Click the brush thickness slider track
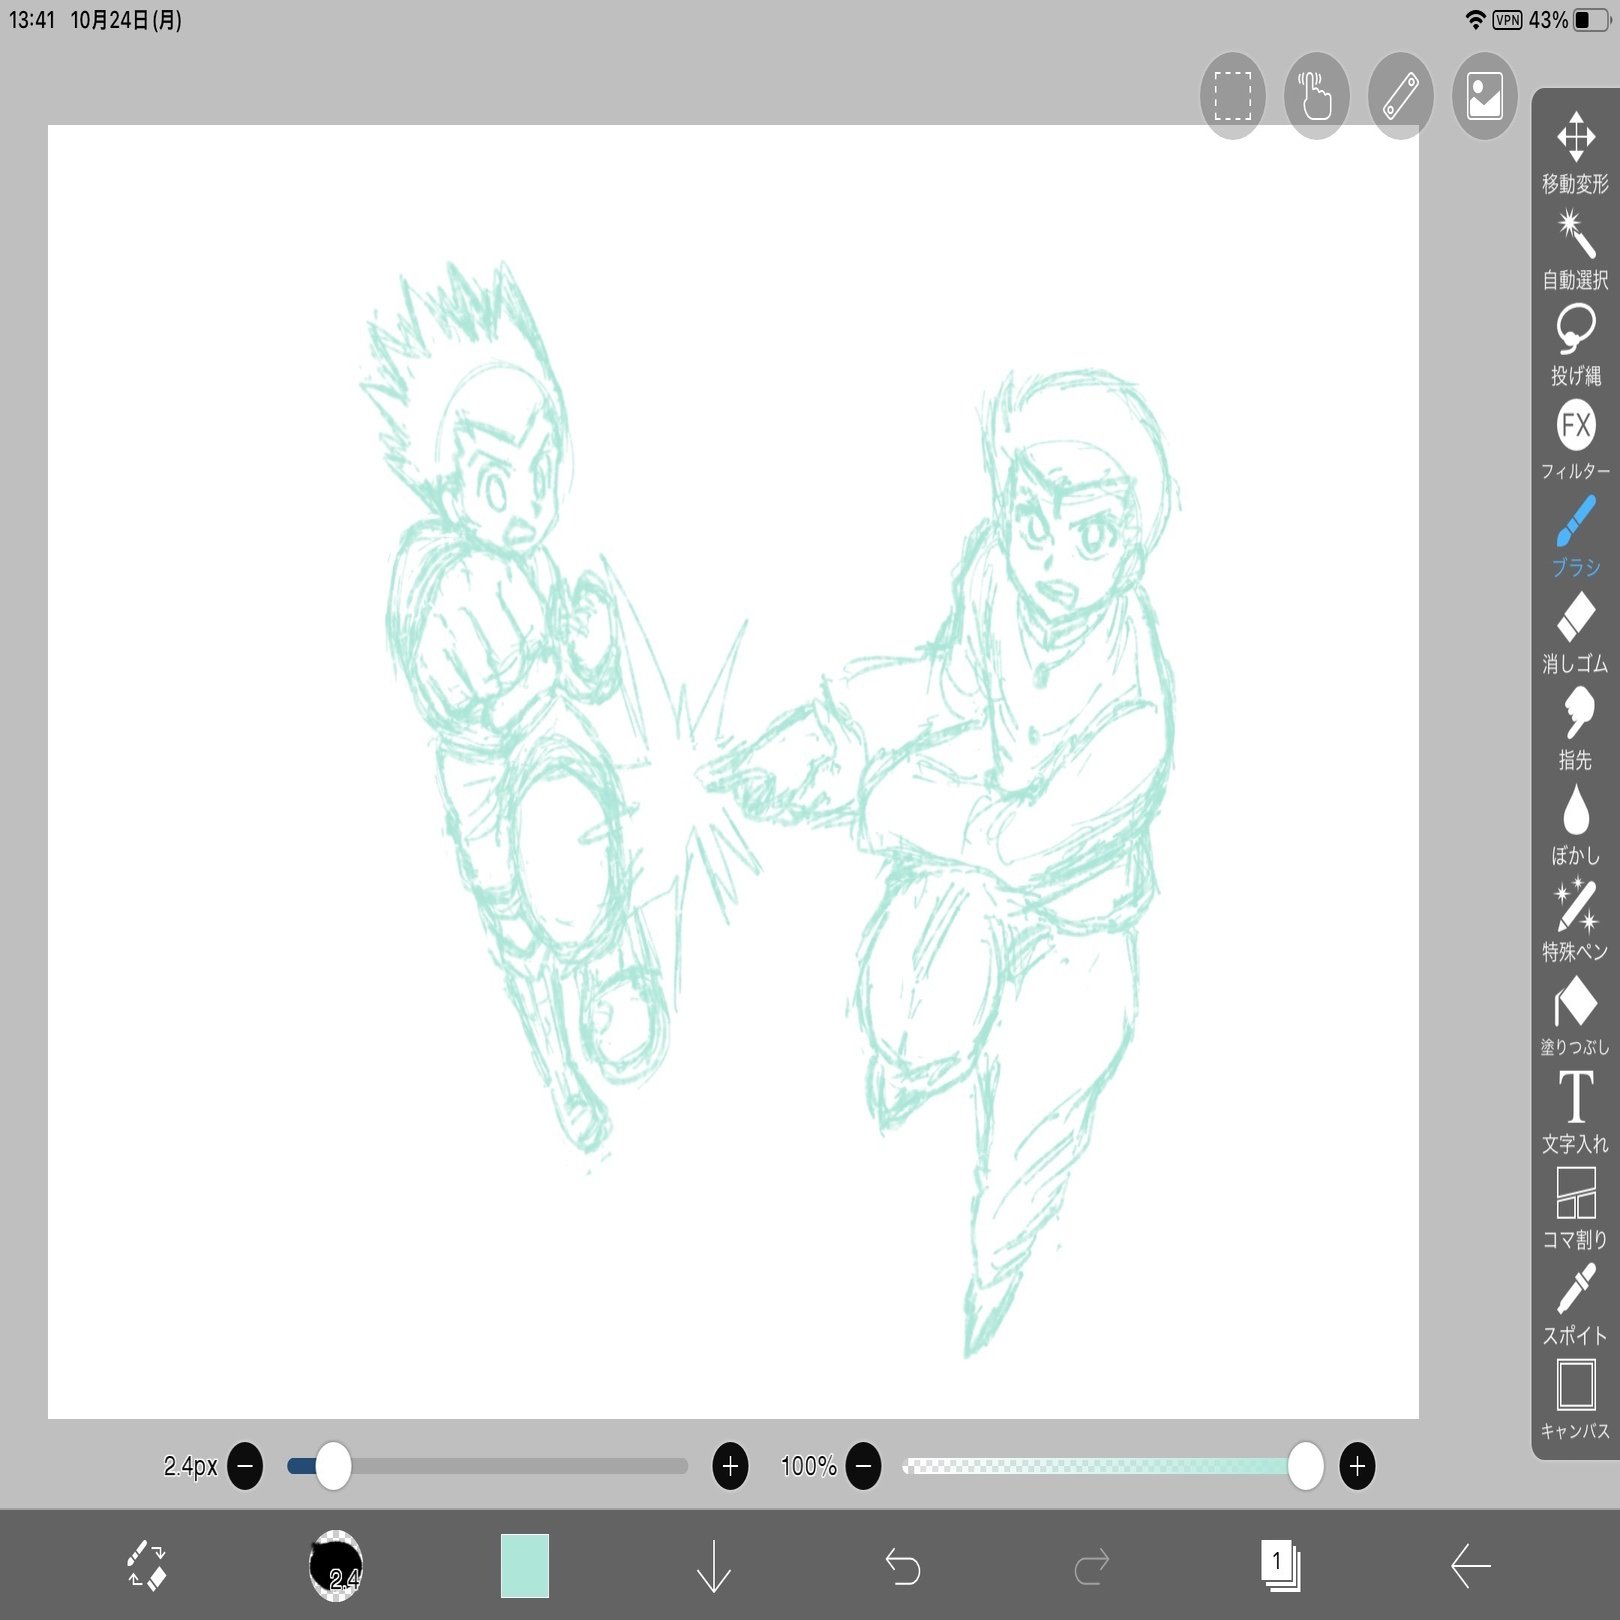The width and height of the screenshot is (1620, 1620). pyautogui.click(x=488, y=1466)
